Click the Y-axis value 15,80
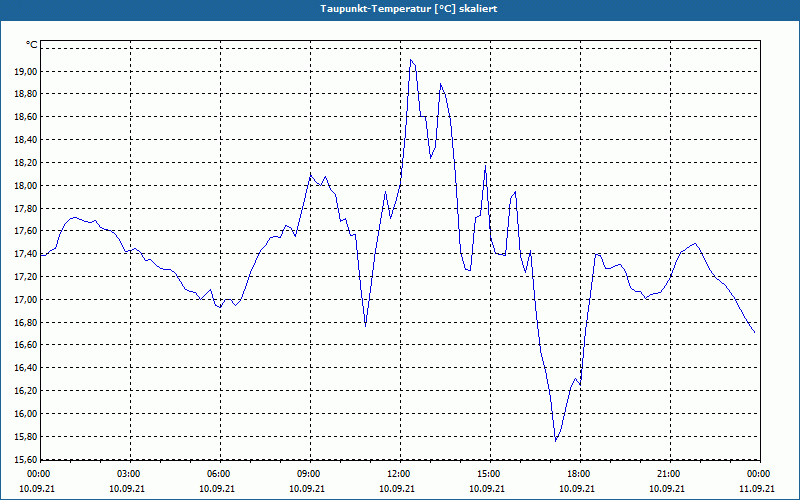Image resolution: width=800 pixels, height=500 pixels. pos(27,437)
